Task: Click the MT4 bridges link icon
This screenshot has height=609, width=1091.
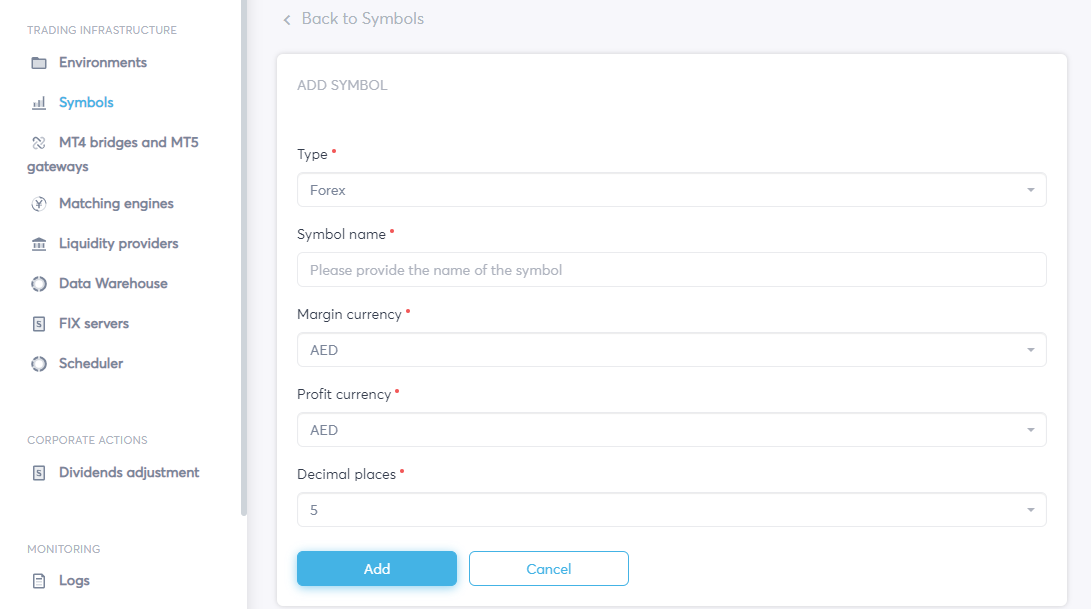Action: click(x=39, y=143)
